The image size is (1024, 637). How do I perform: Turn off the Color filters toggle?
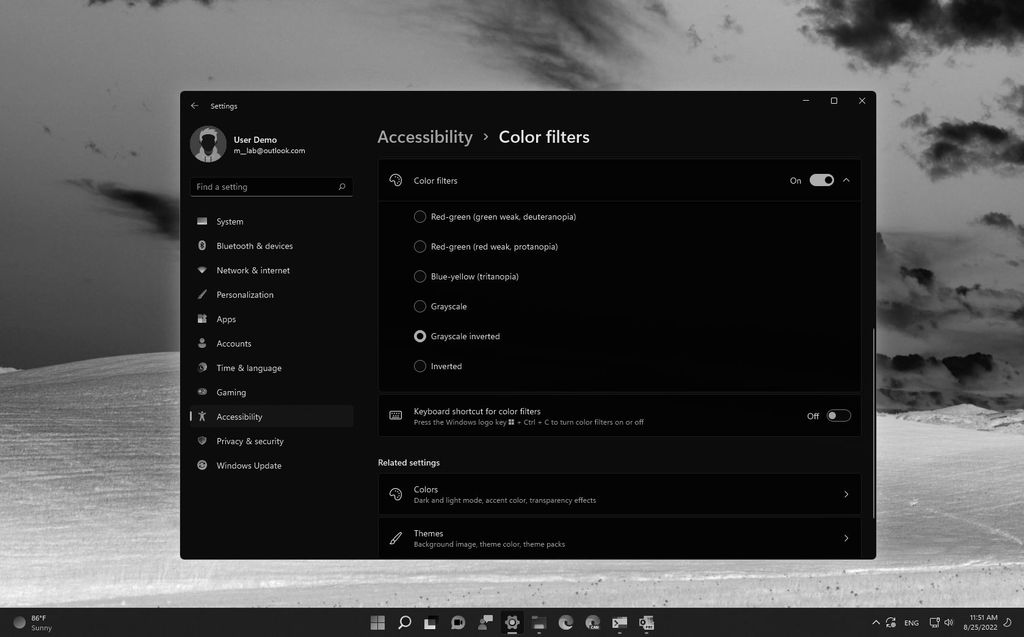coord(822,180)
